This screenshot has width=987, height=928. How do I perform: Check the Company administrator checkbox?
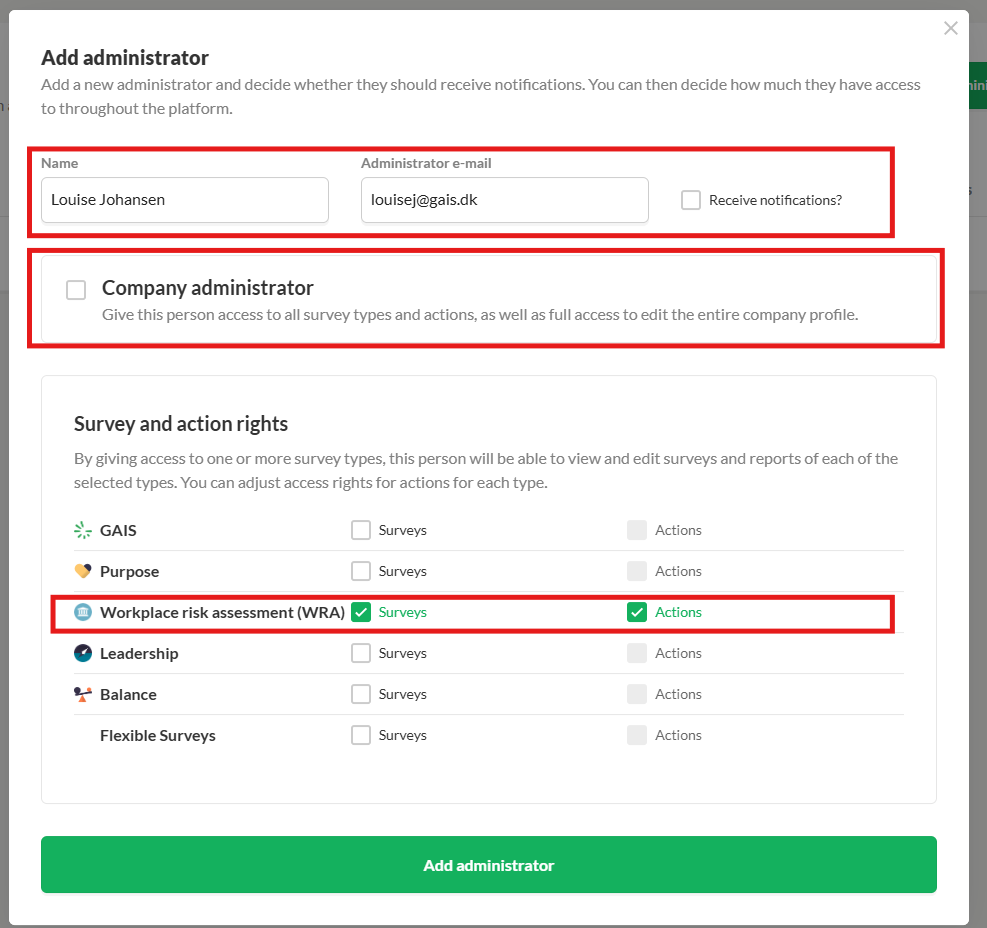click(x=76, y=290)
